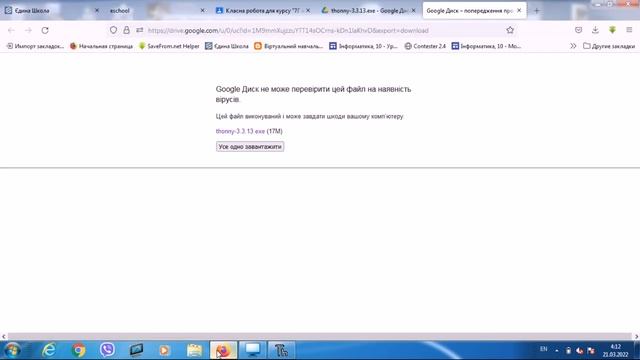Open 'Contester 2.4' bookmark
This screenshot has width=640, height=360.
[425, 46]
